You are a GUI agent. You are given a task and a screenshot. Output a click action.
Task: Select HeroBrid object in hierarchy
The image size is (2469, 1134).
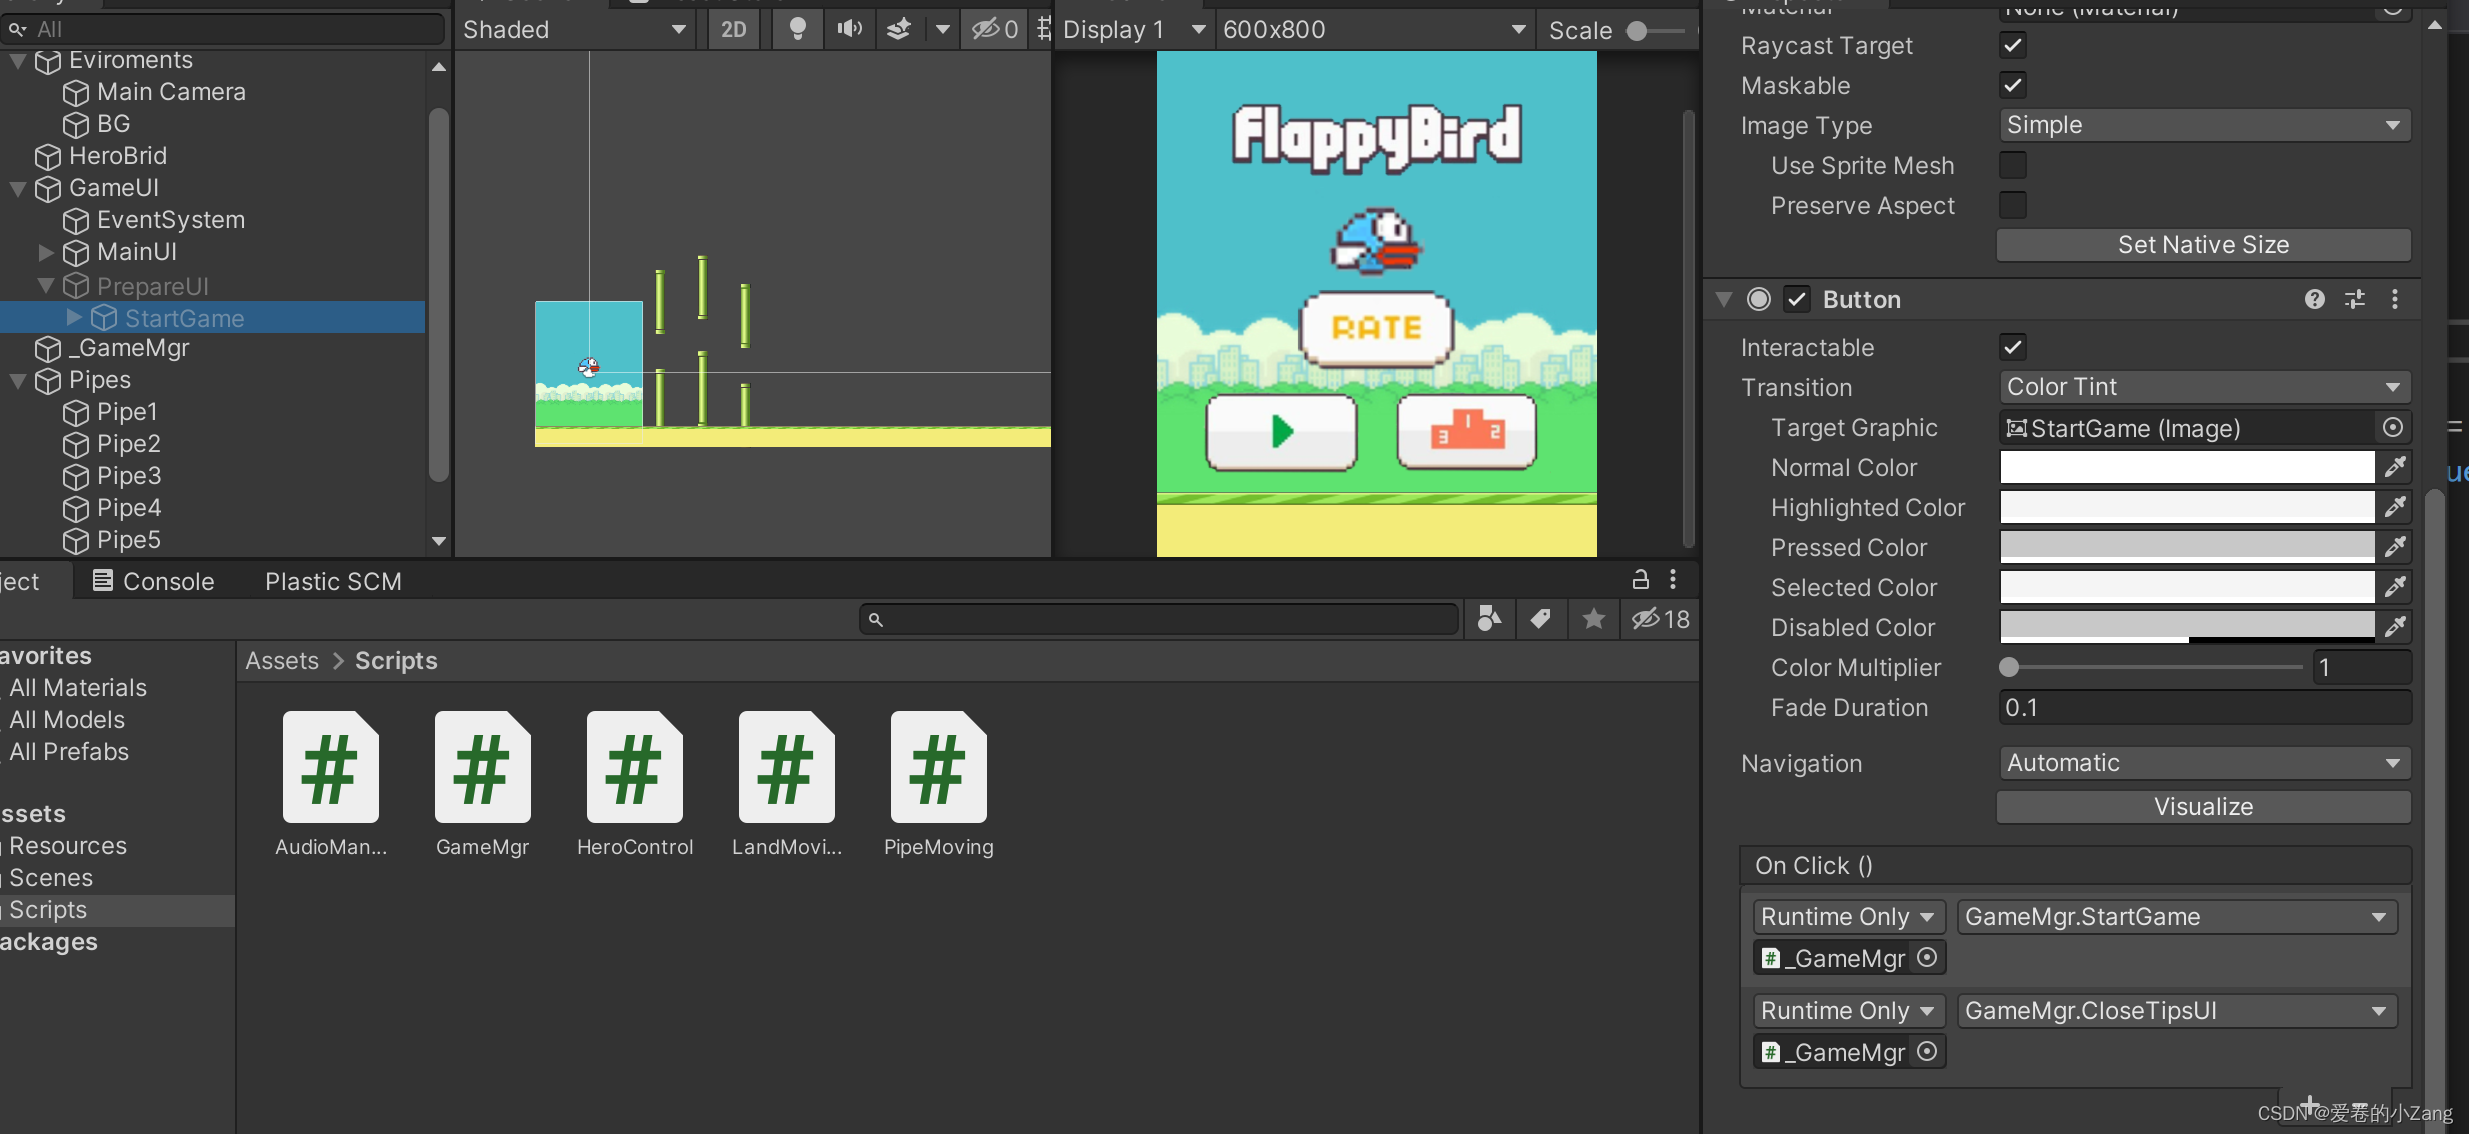(118, 156)
